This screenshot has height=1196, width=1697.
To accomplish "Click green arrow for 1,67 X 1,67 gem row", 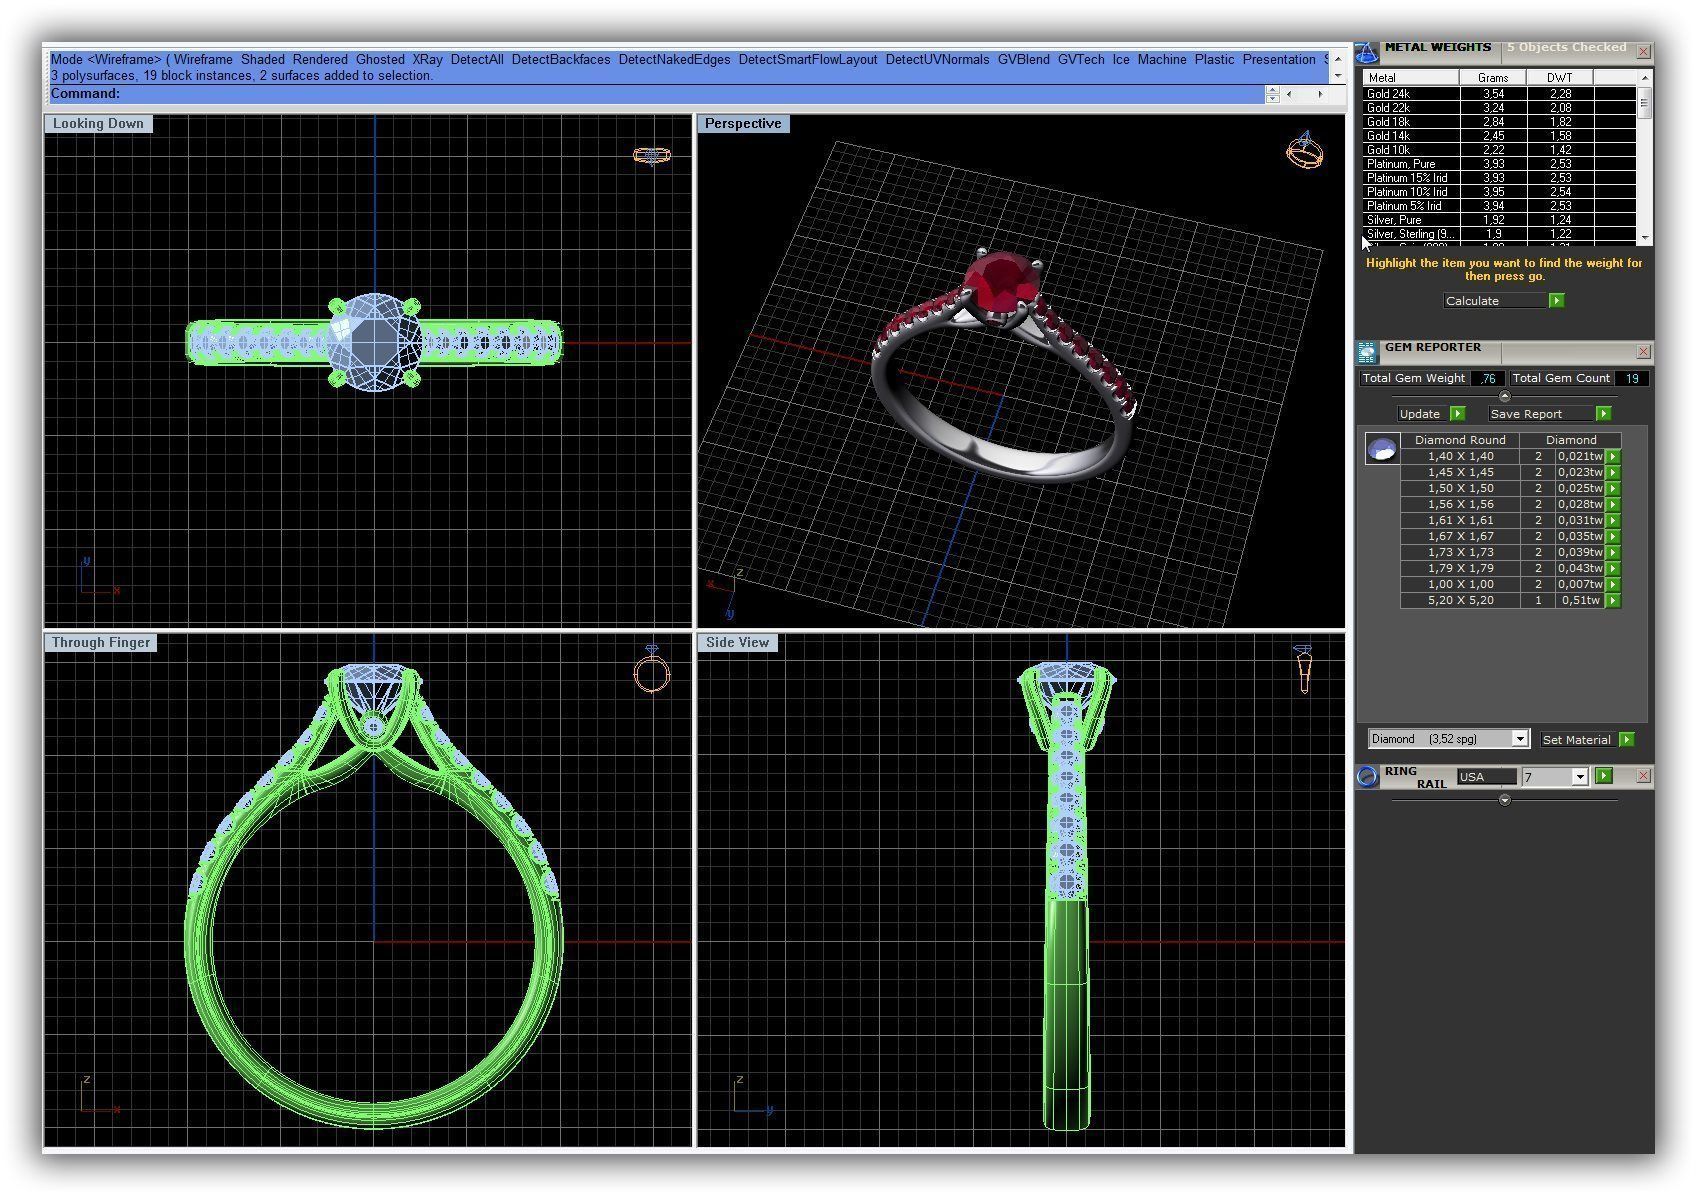I will pyautogui.click(x=1613, y=536).
